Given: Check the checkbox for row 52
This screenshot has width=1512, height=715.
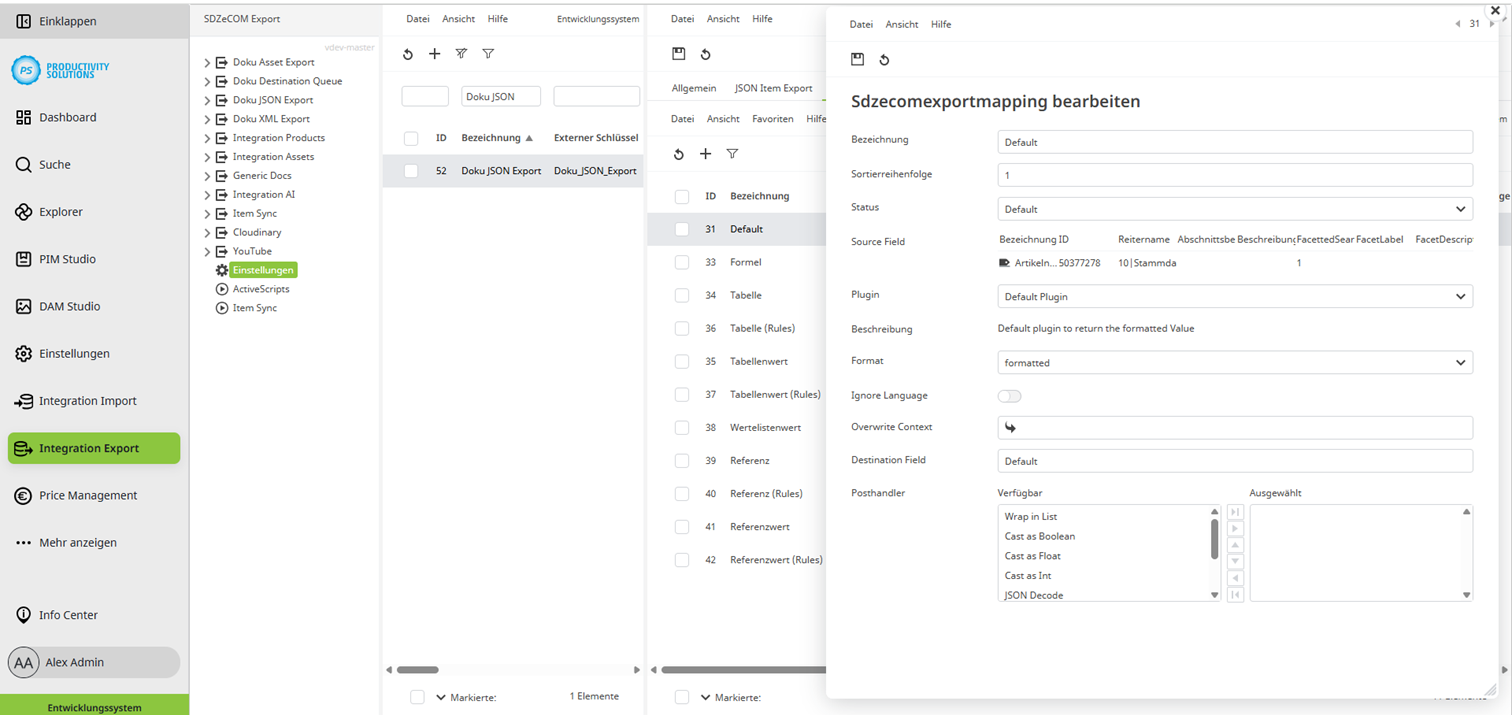Looking at the screenshot, I should (410, 171).
